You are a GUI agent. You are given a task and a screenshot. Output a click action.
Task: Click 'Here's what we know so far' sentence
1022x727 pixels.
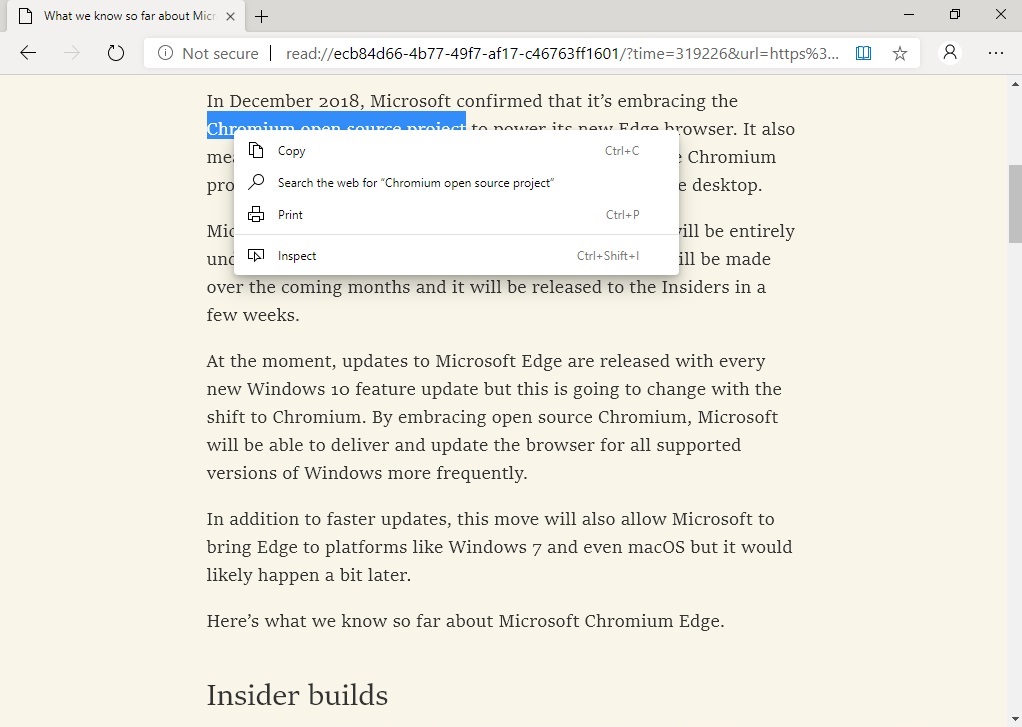click(465, 621)
